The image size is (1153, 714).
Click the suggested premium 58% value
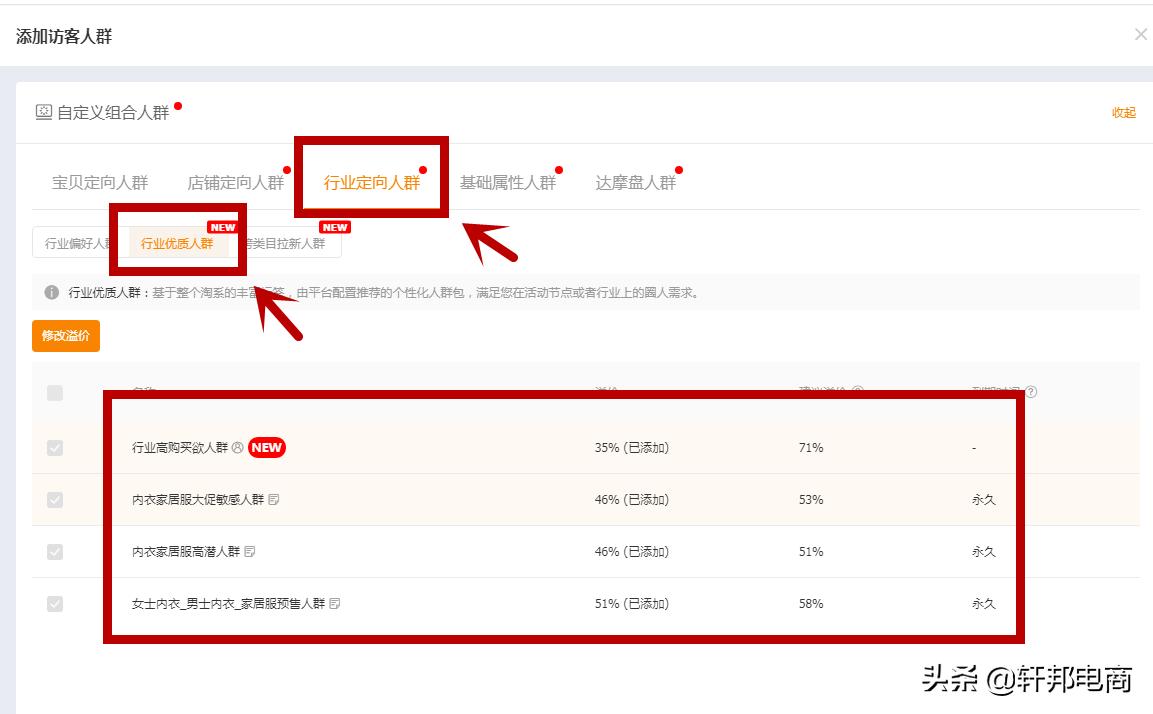coord(811,604)
